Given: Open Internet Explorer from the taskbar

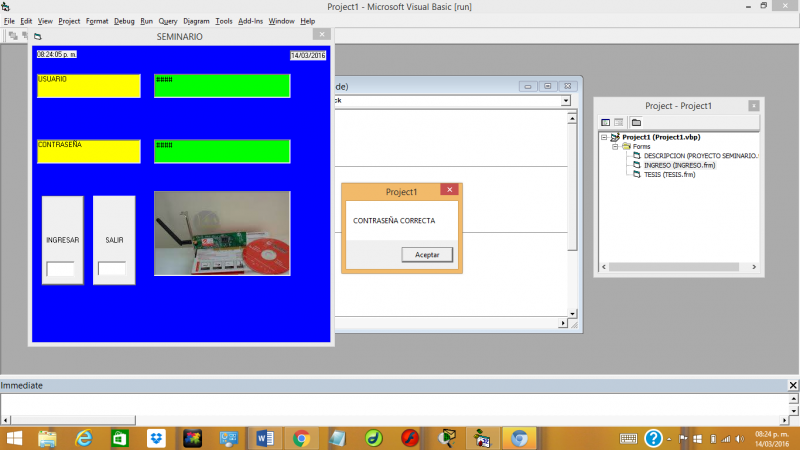Looking at the screenshot, I should point(84,438).
